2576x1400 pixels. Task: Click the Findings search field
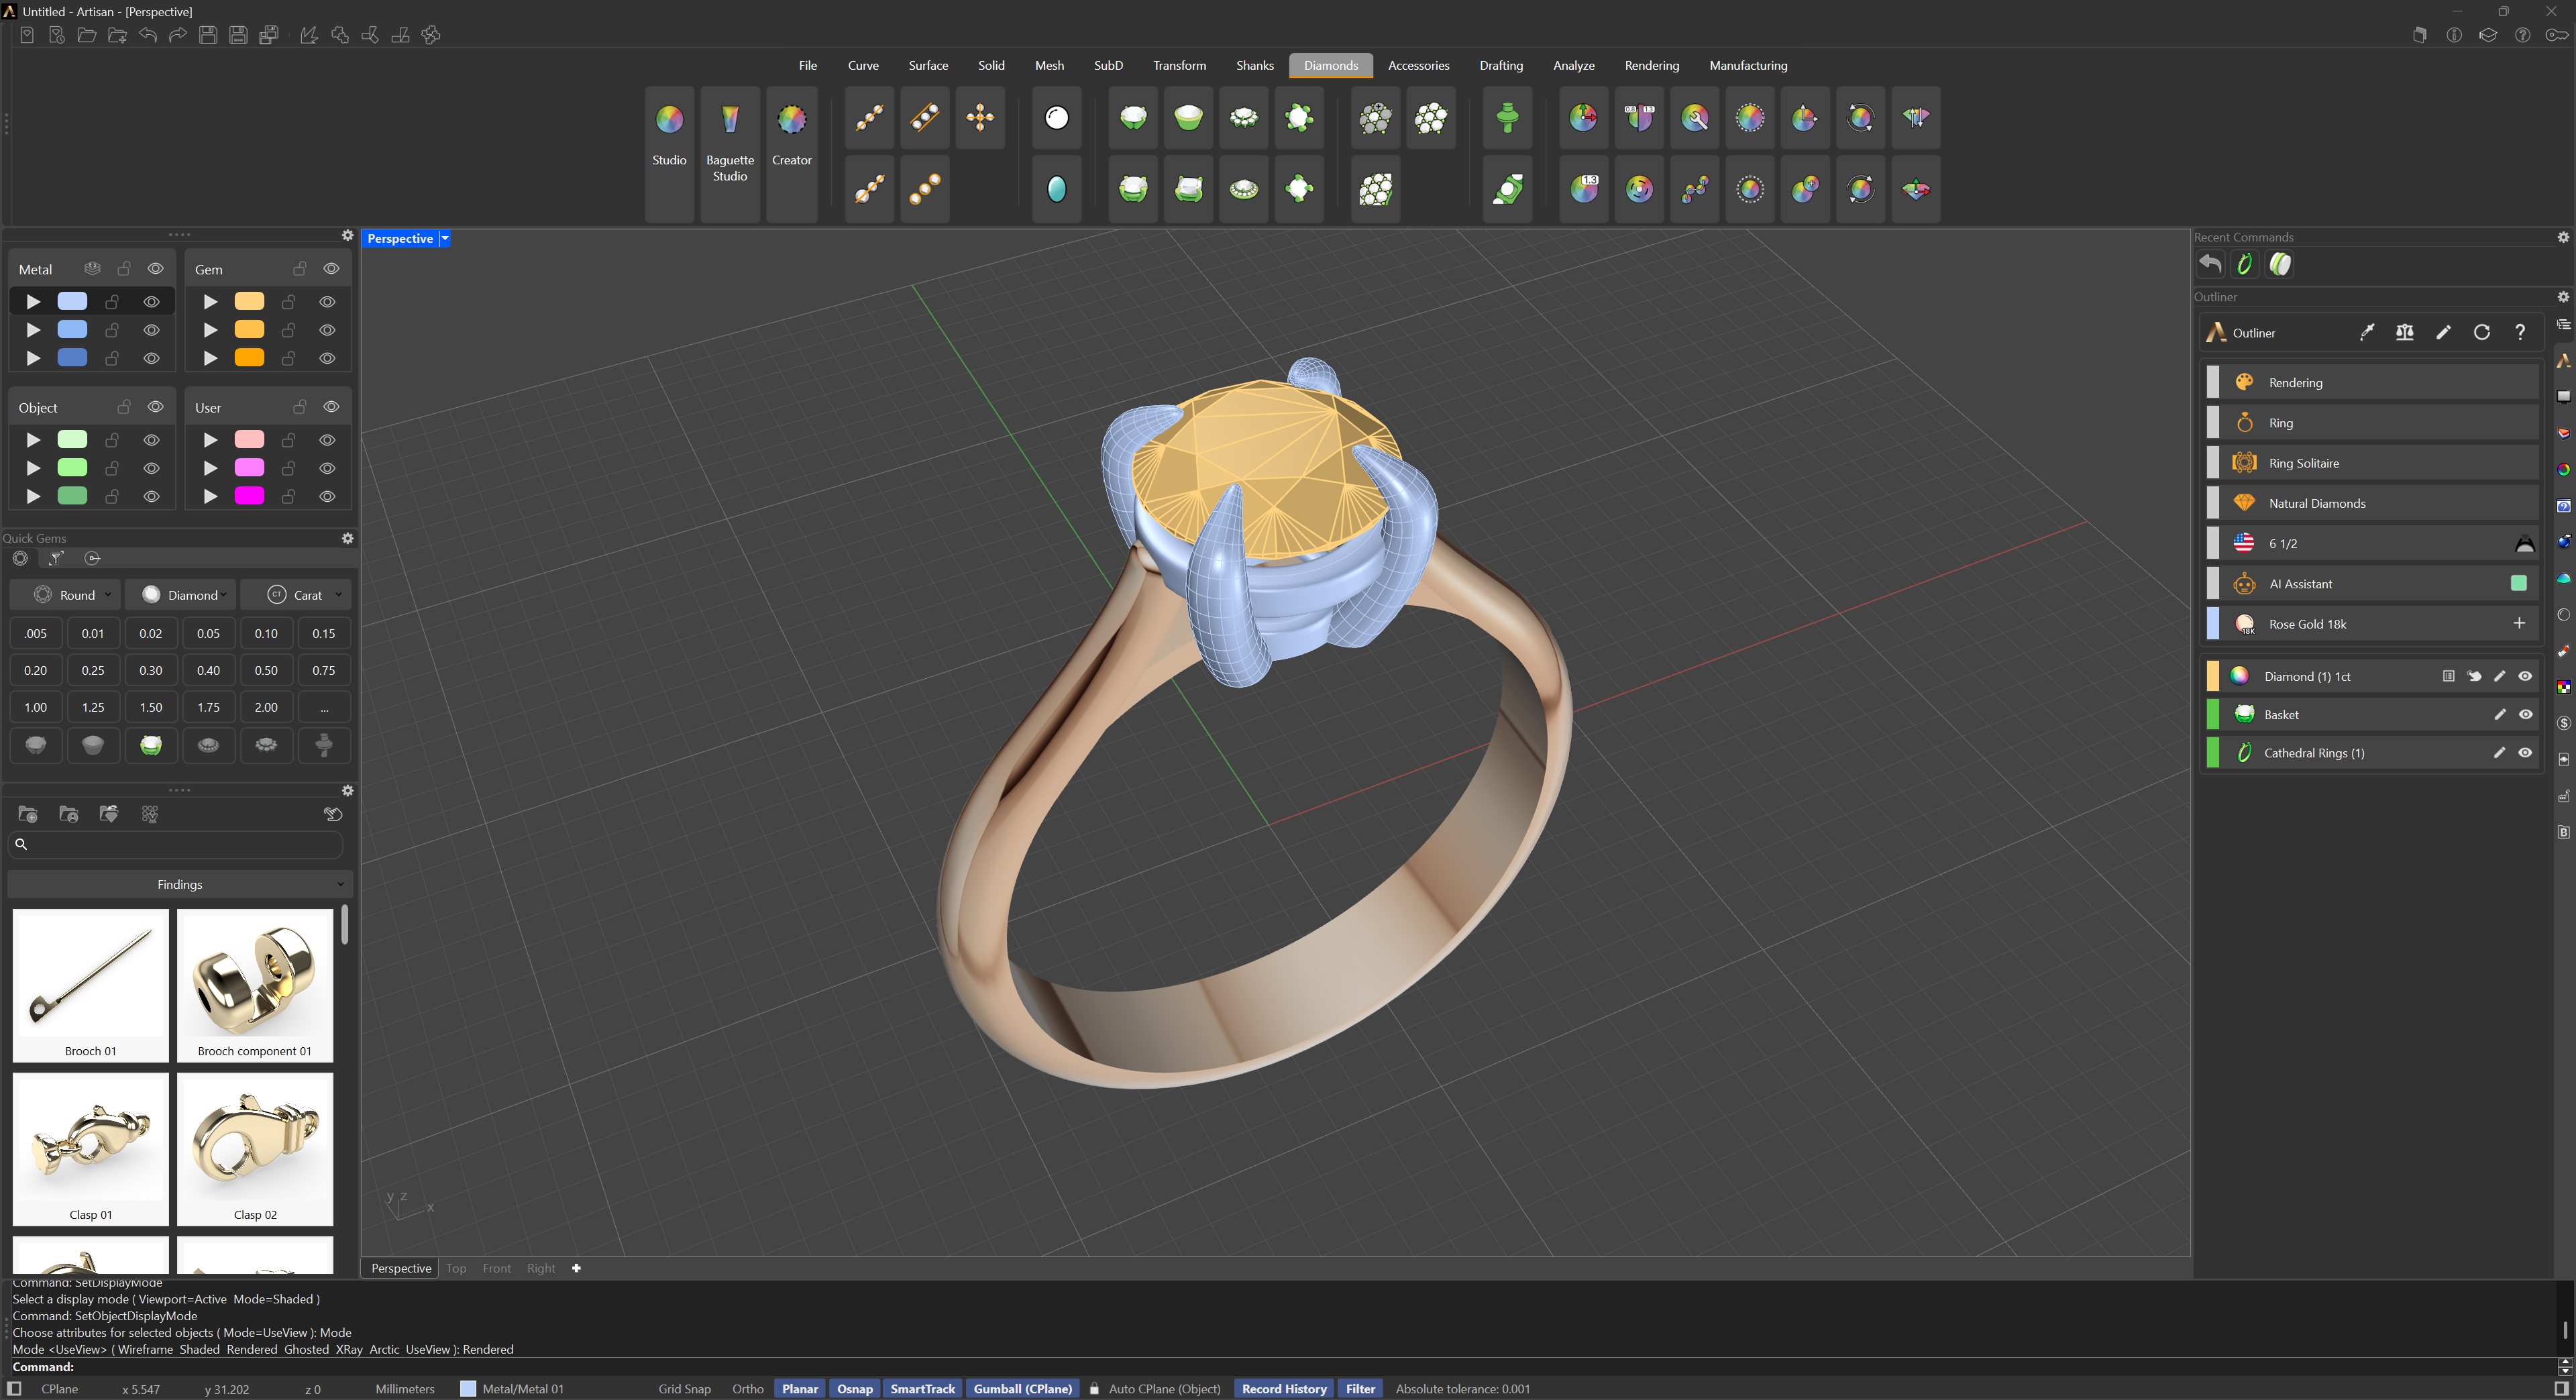176,844
